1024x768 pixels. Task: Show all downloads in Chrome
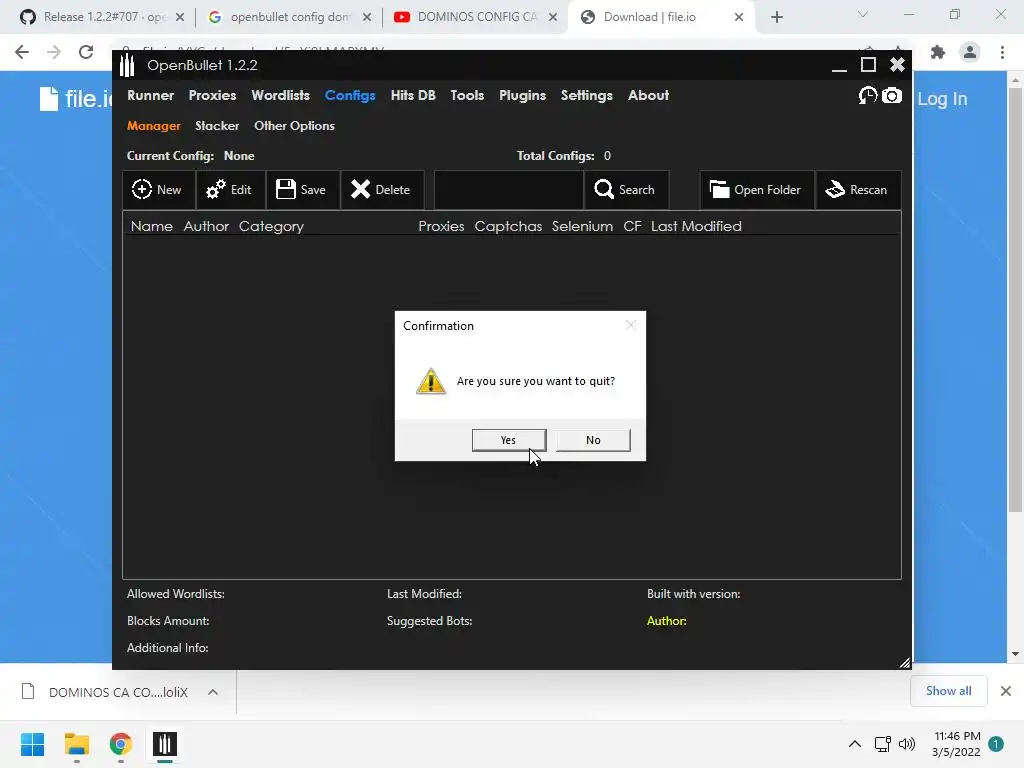point(948,691)
